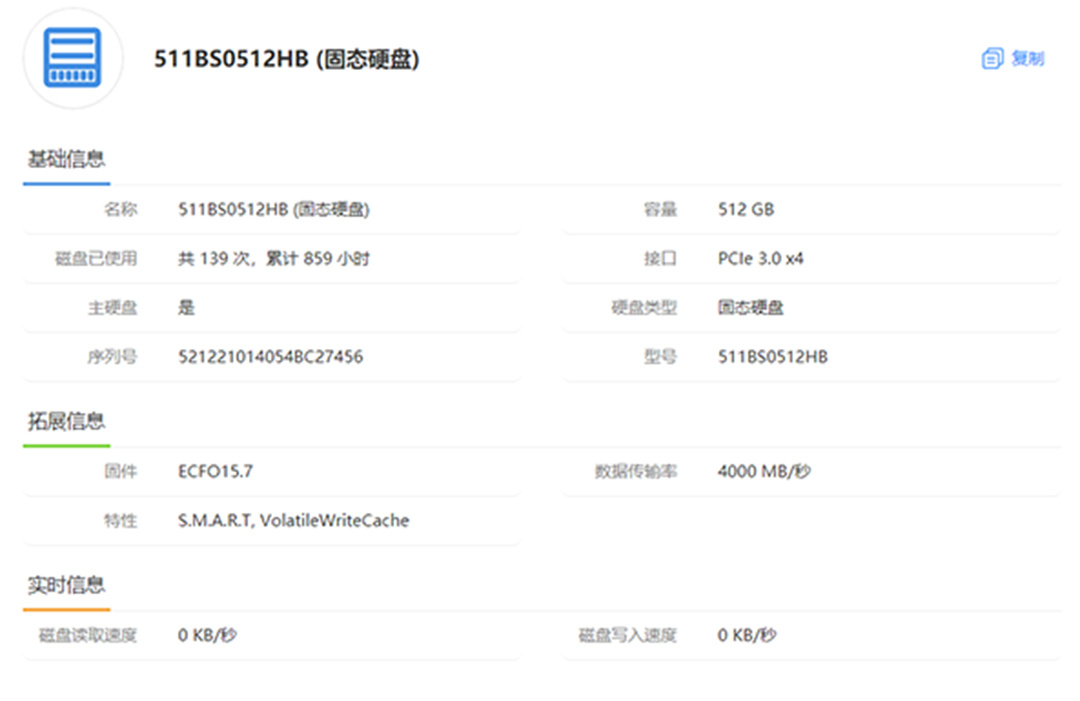1080x701 pixels.
Task: Click the serial number 521221014054BC27456
Action: (x=270, y=357)
